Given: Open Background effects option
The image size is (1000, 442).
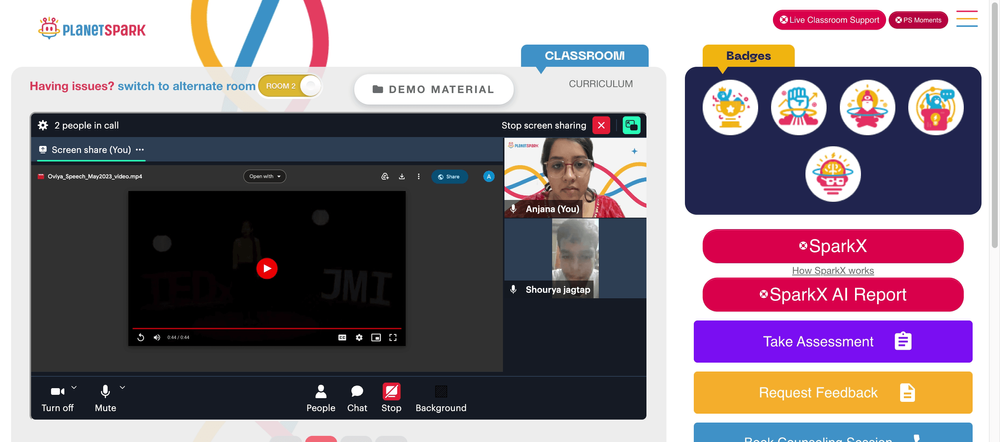Looking at the screenshot, I should (x=441, y=399).
